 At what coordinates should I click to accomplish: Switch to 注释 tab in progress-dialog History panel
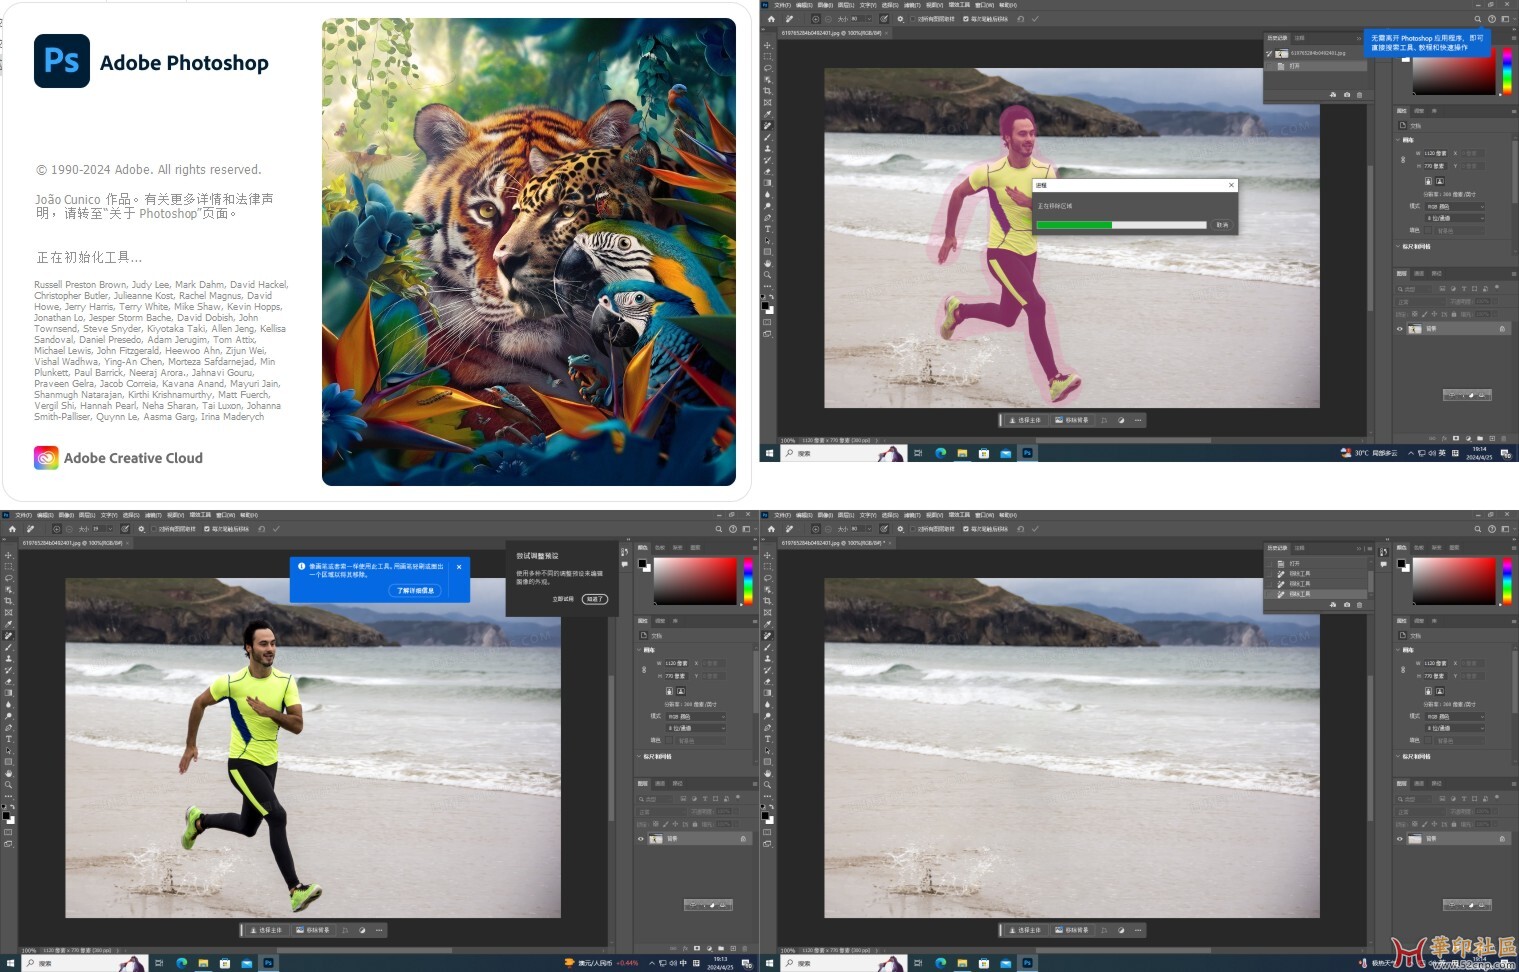point(1300,38)
